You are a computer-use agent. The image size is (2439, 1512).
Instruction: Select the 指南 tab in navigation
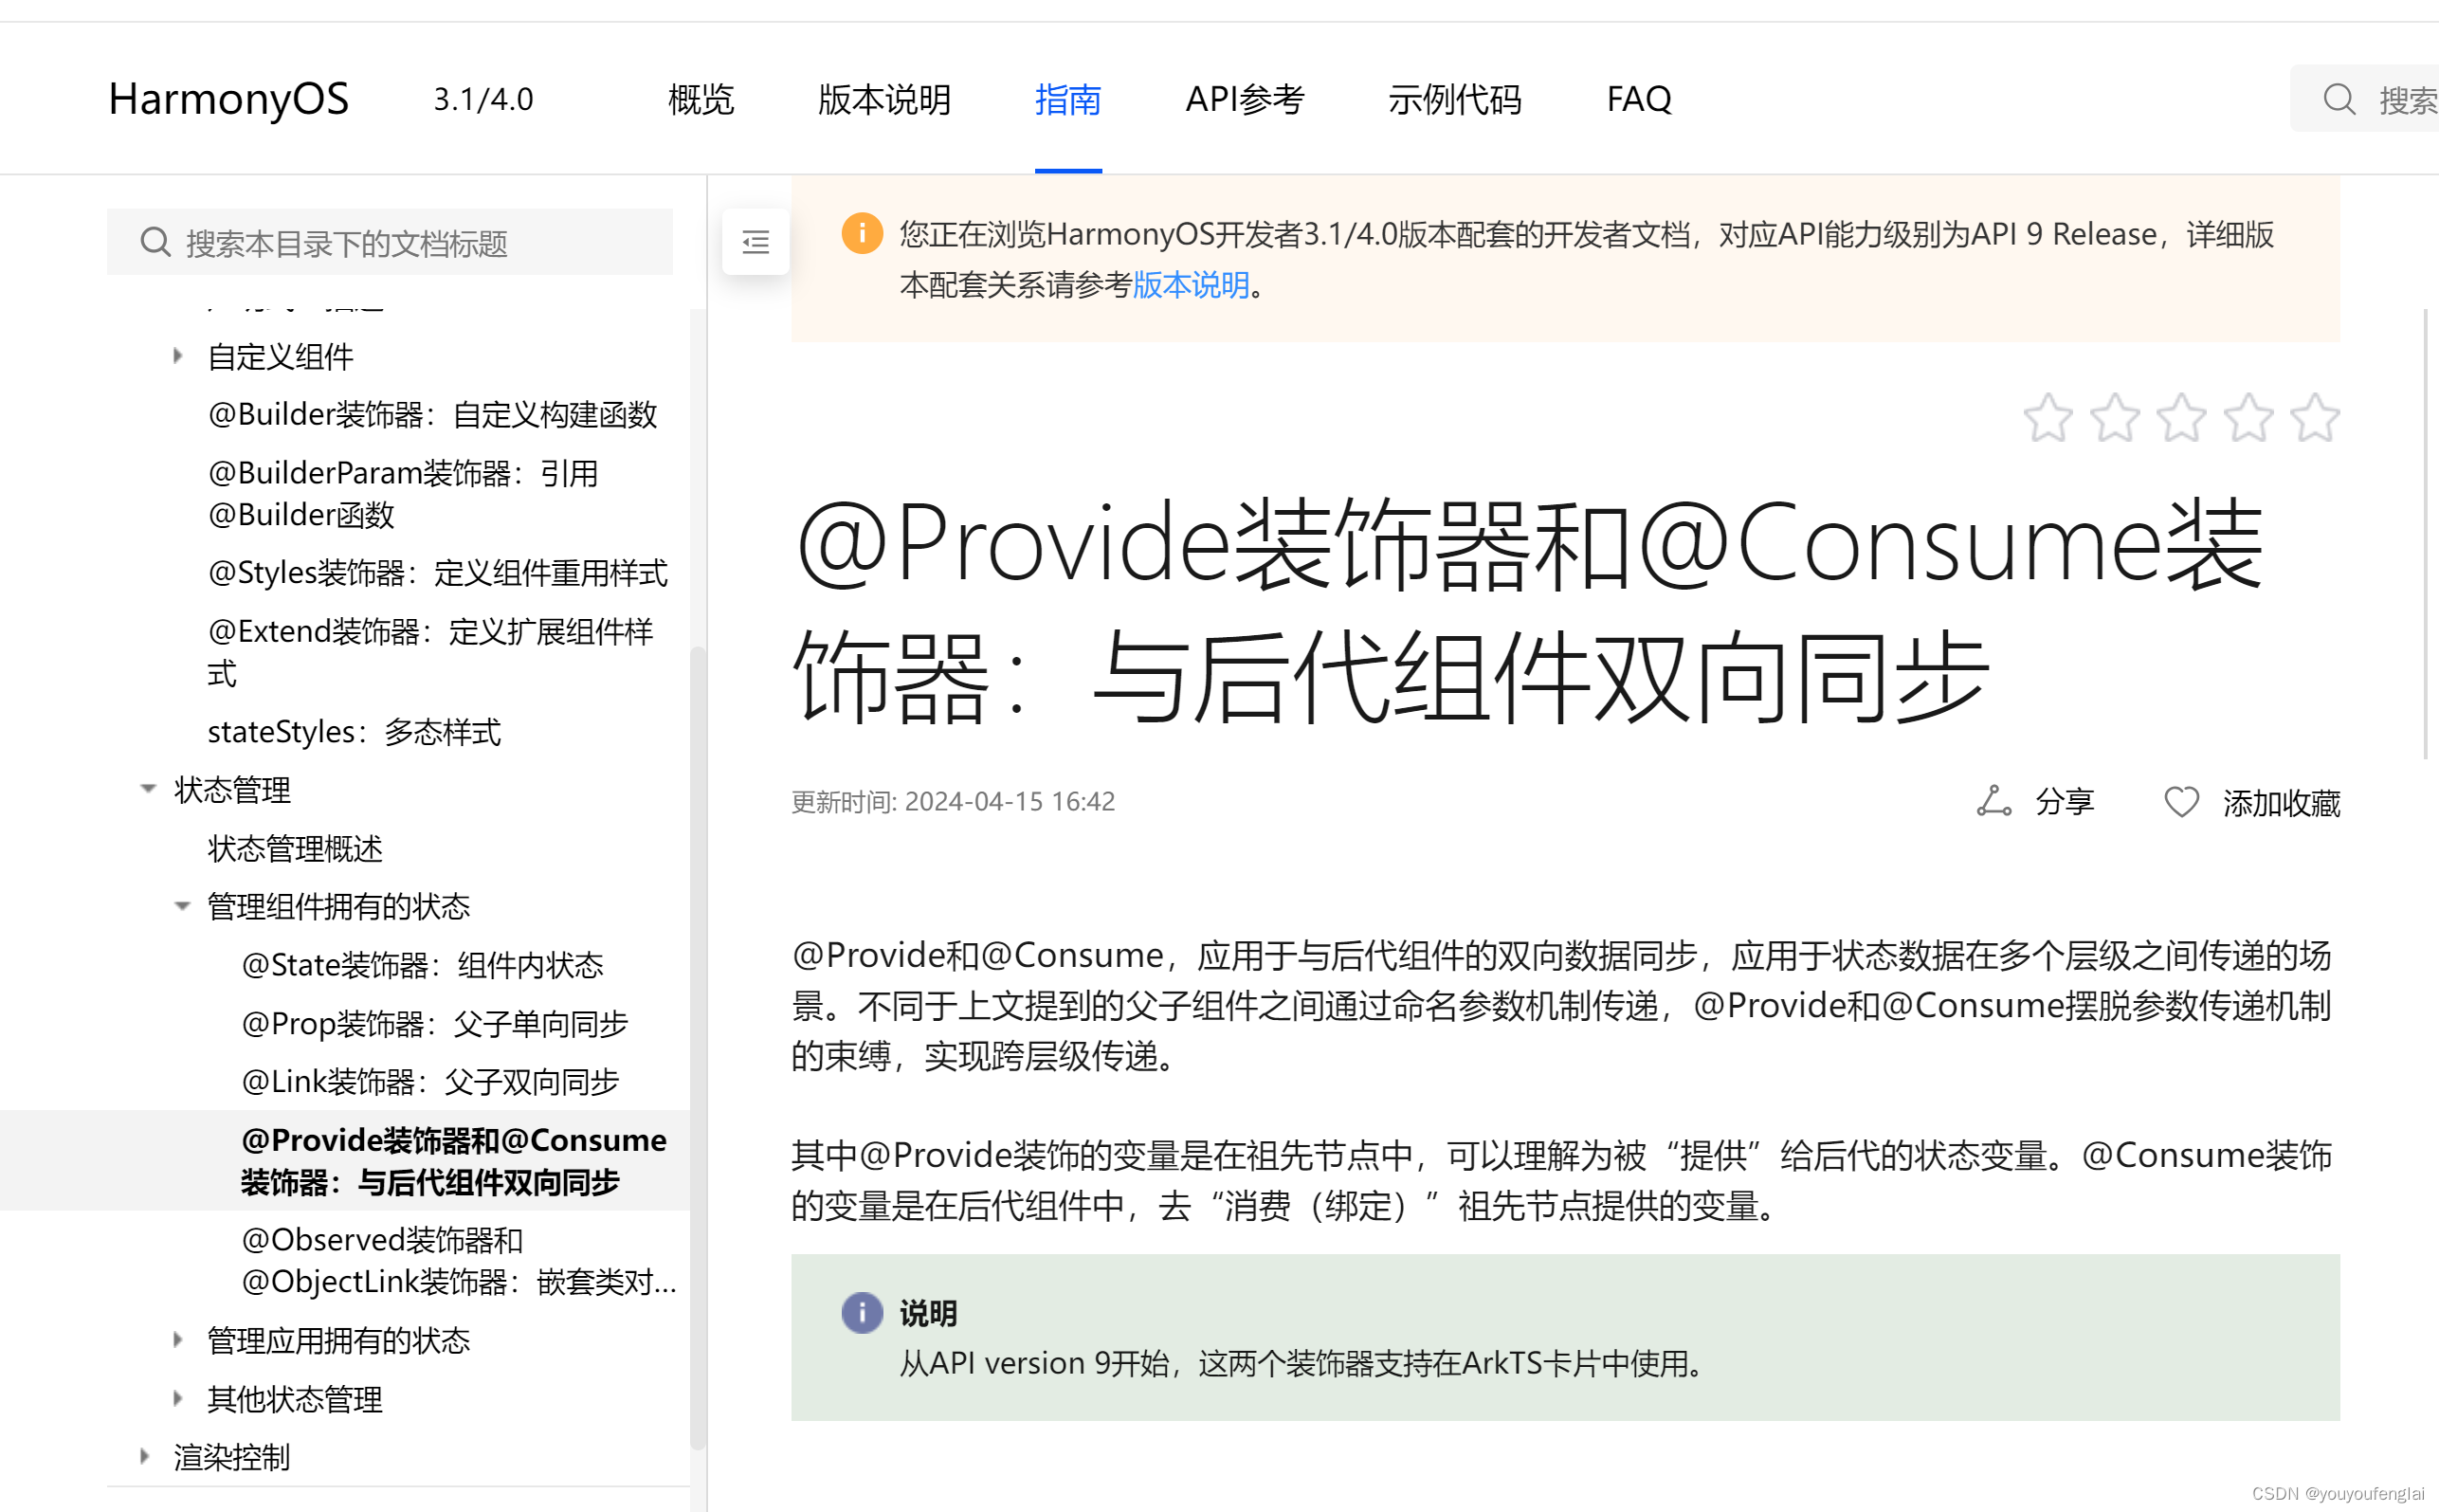(x=1066, y=98)
